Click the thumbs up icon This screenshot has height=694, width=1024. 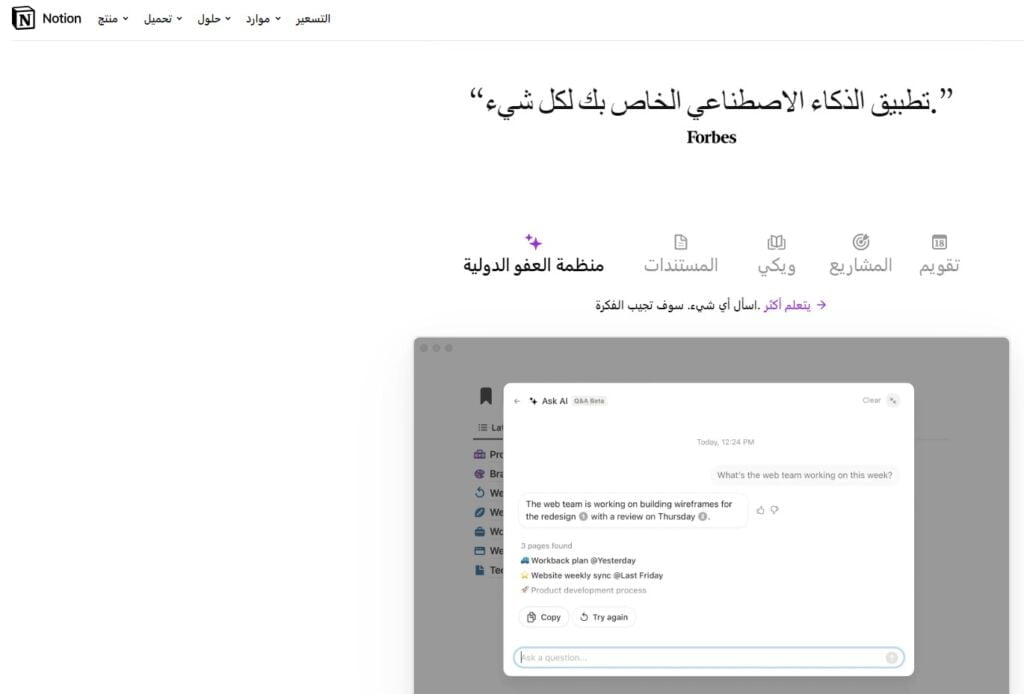(760, 510)
